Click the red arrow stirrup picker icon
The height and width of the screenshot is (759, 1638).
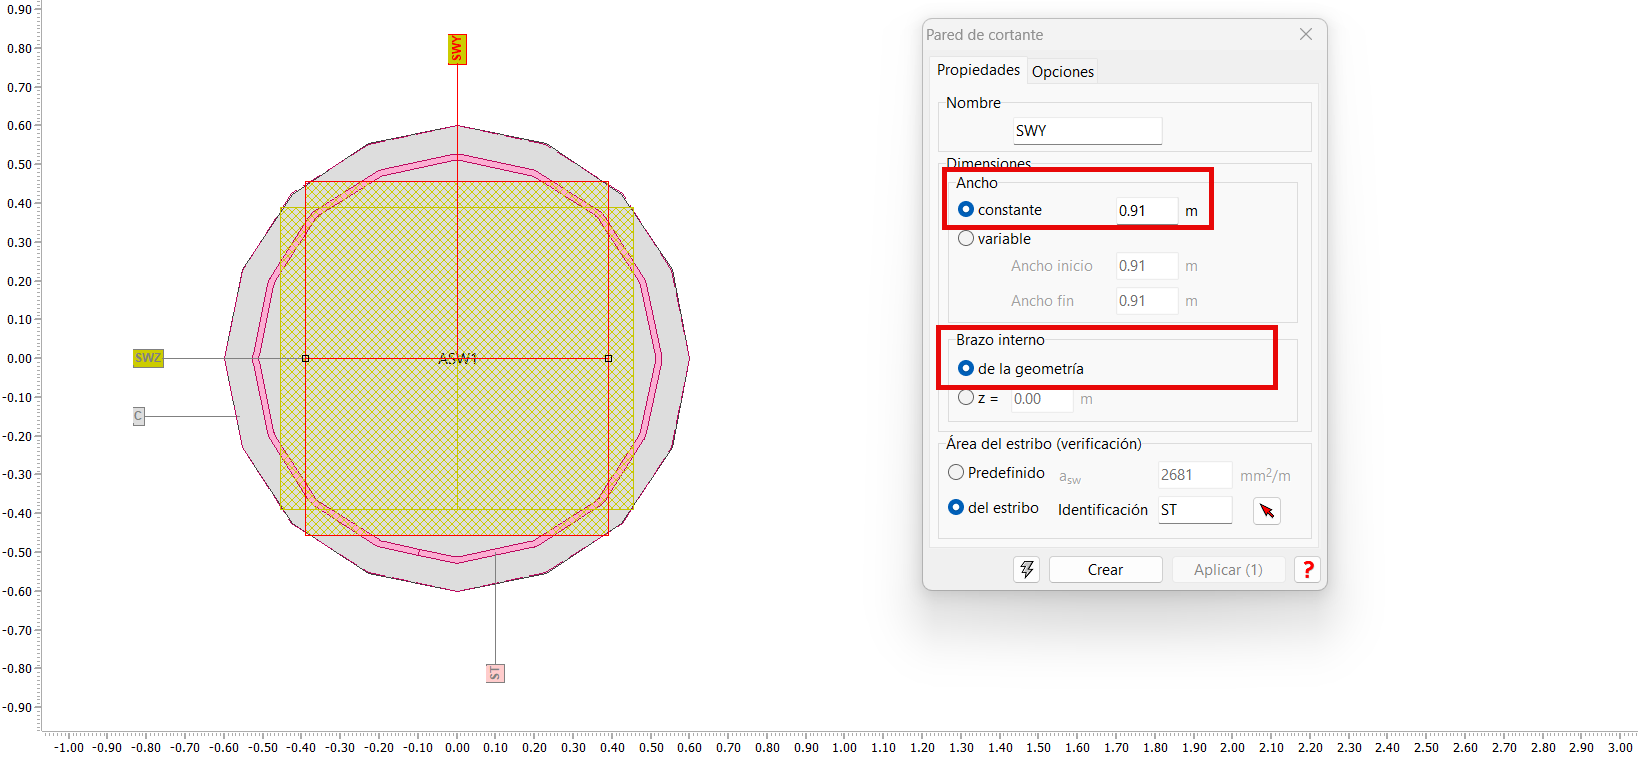pyautogui.click(x=1266, y=511)
